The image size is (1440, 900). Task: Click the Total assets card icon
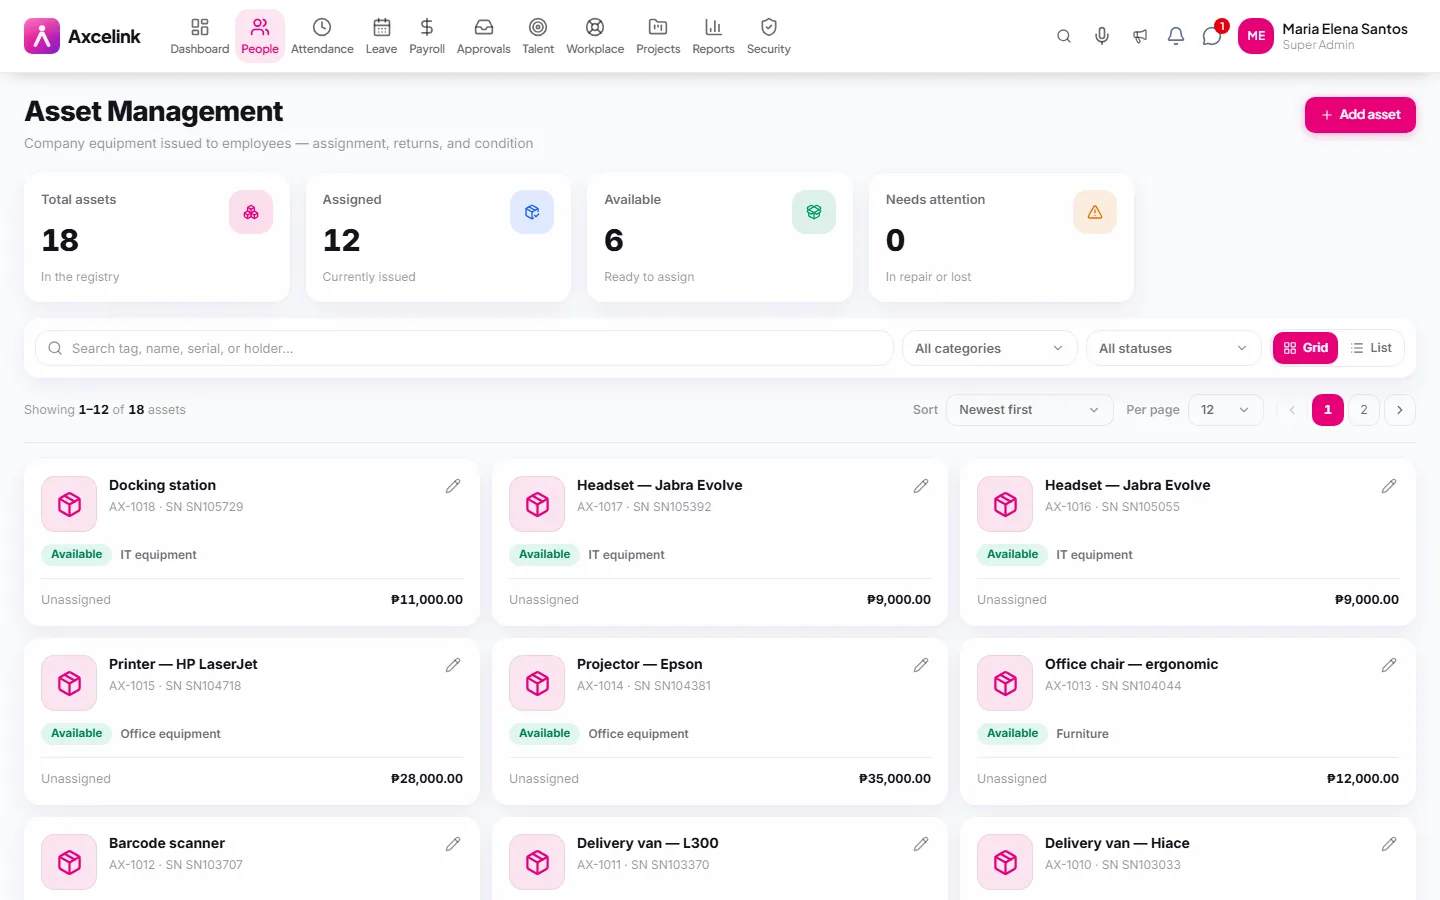pyautogui.click(x=251, y=212)
